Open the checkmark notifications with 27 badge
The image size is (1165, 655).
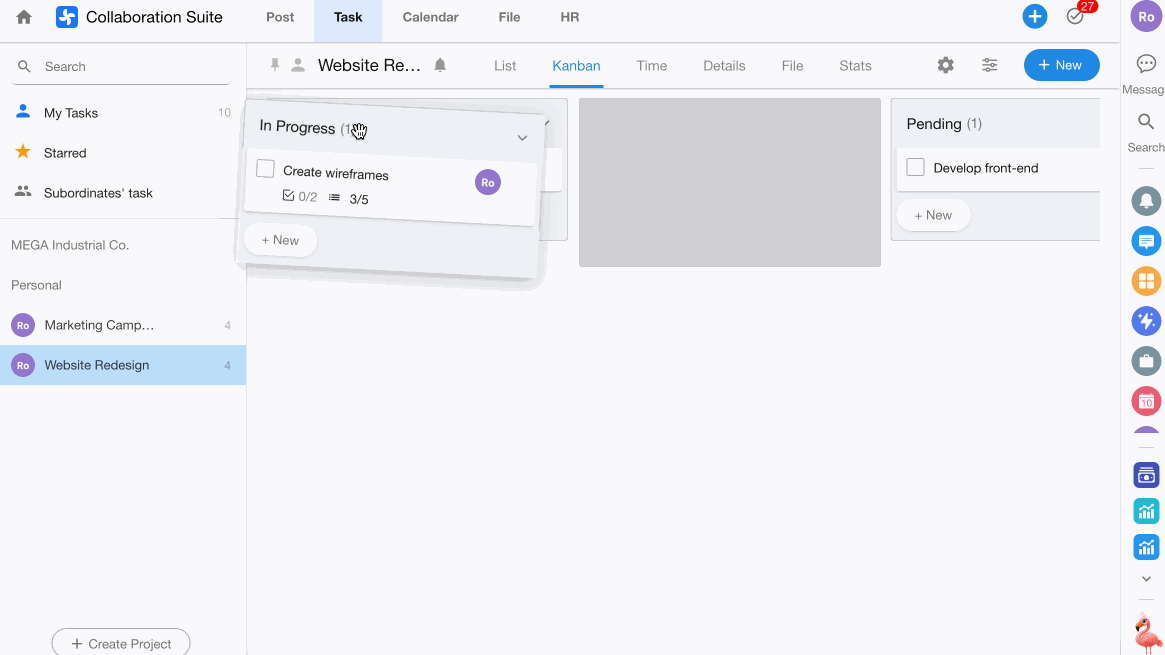coord(1075,17)
